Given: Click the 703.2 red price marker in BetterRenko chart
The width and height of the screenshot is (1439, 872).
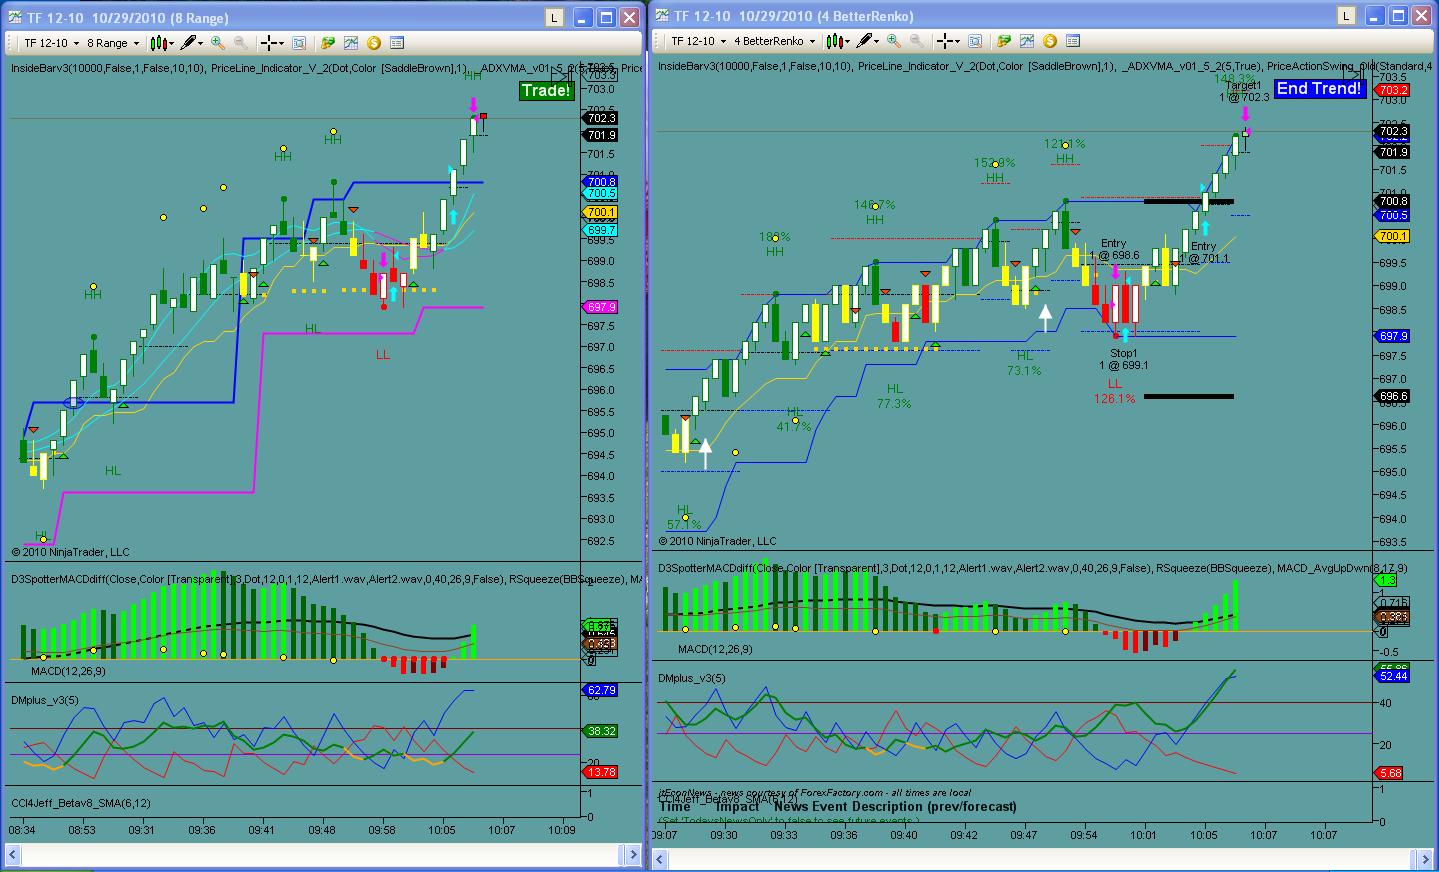Looking at the screenshot, I should coord(1393,90).
